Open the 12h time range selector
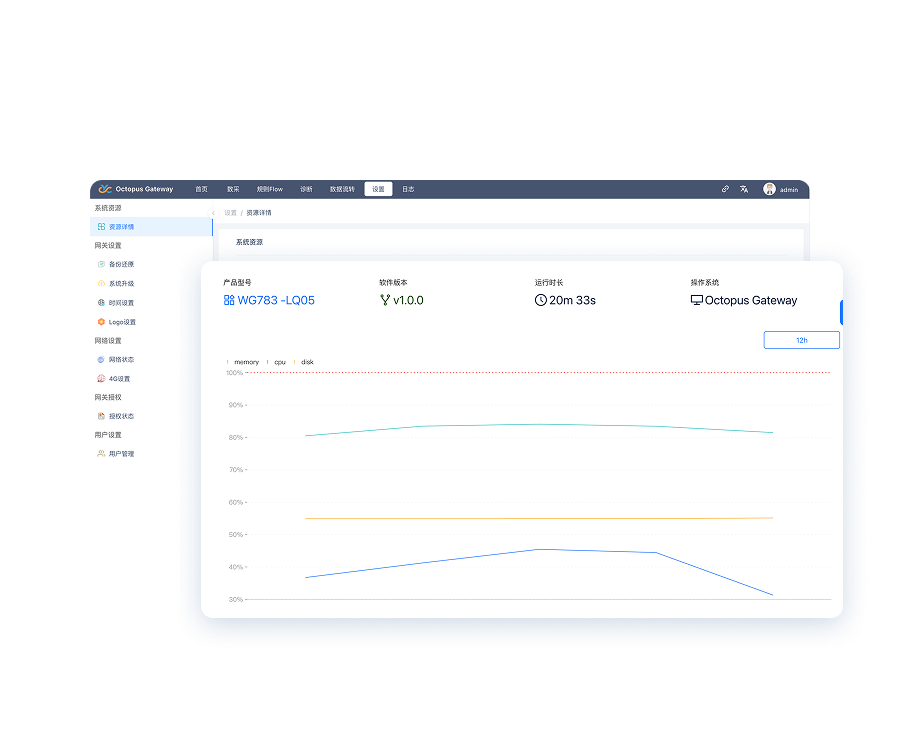Screen dimensions: 900x750 801,340
